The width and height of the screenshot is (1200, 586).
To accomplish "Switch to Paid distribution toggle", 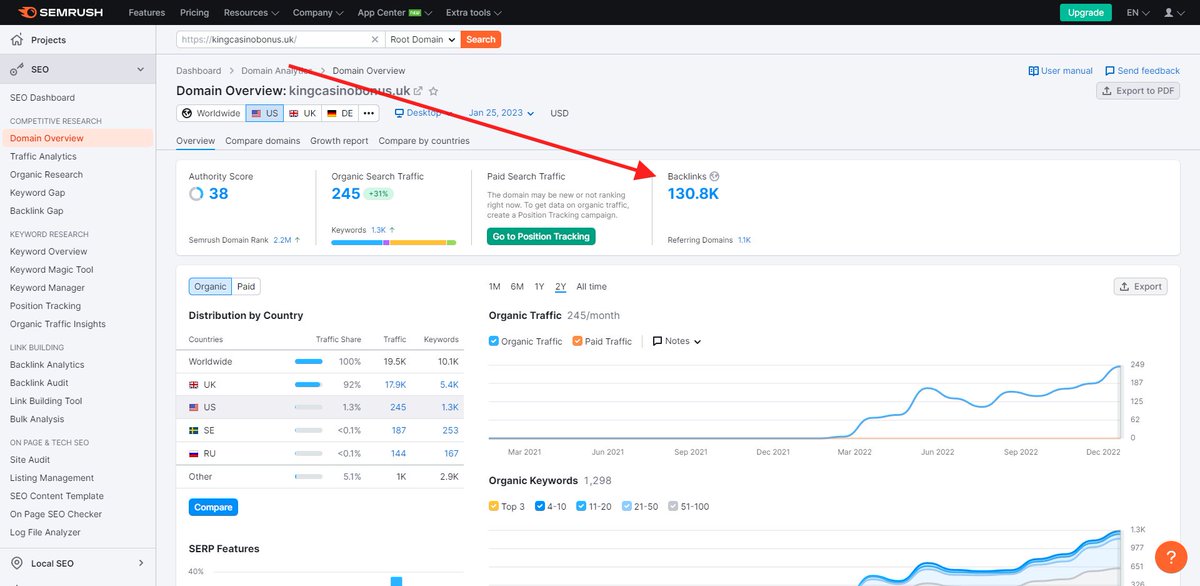I will (x=246, y=286).
